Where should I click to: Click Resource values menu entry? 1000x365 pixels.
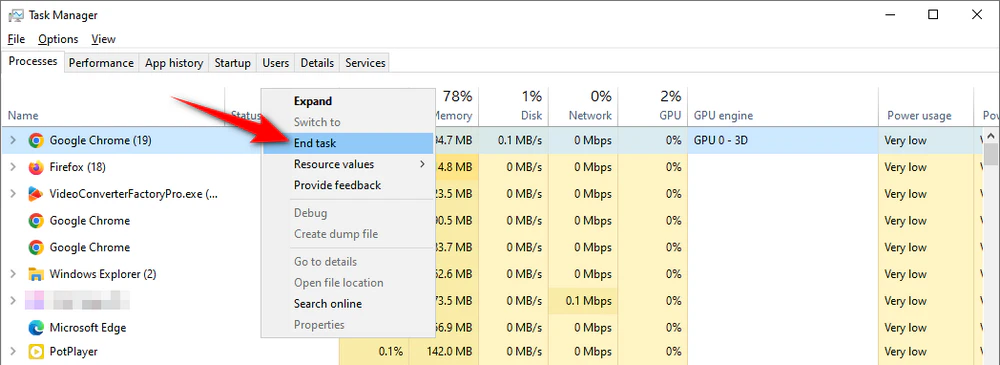point(348,165)
